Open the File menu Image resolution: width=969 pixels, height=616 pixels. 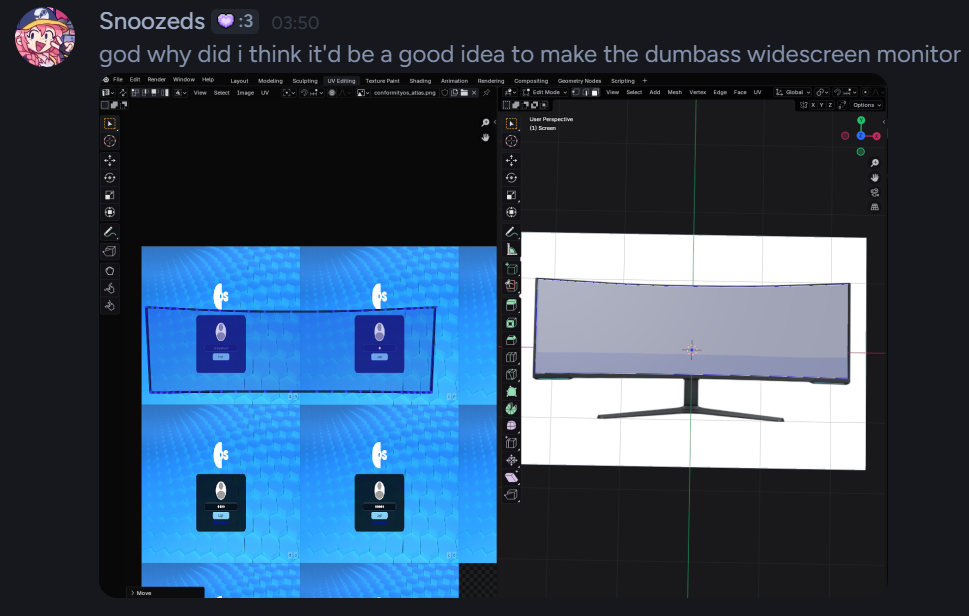[117, 80]
